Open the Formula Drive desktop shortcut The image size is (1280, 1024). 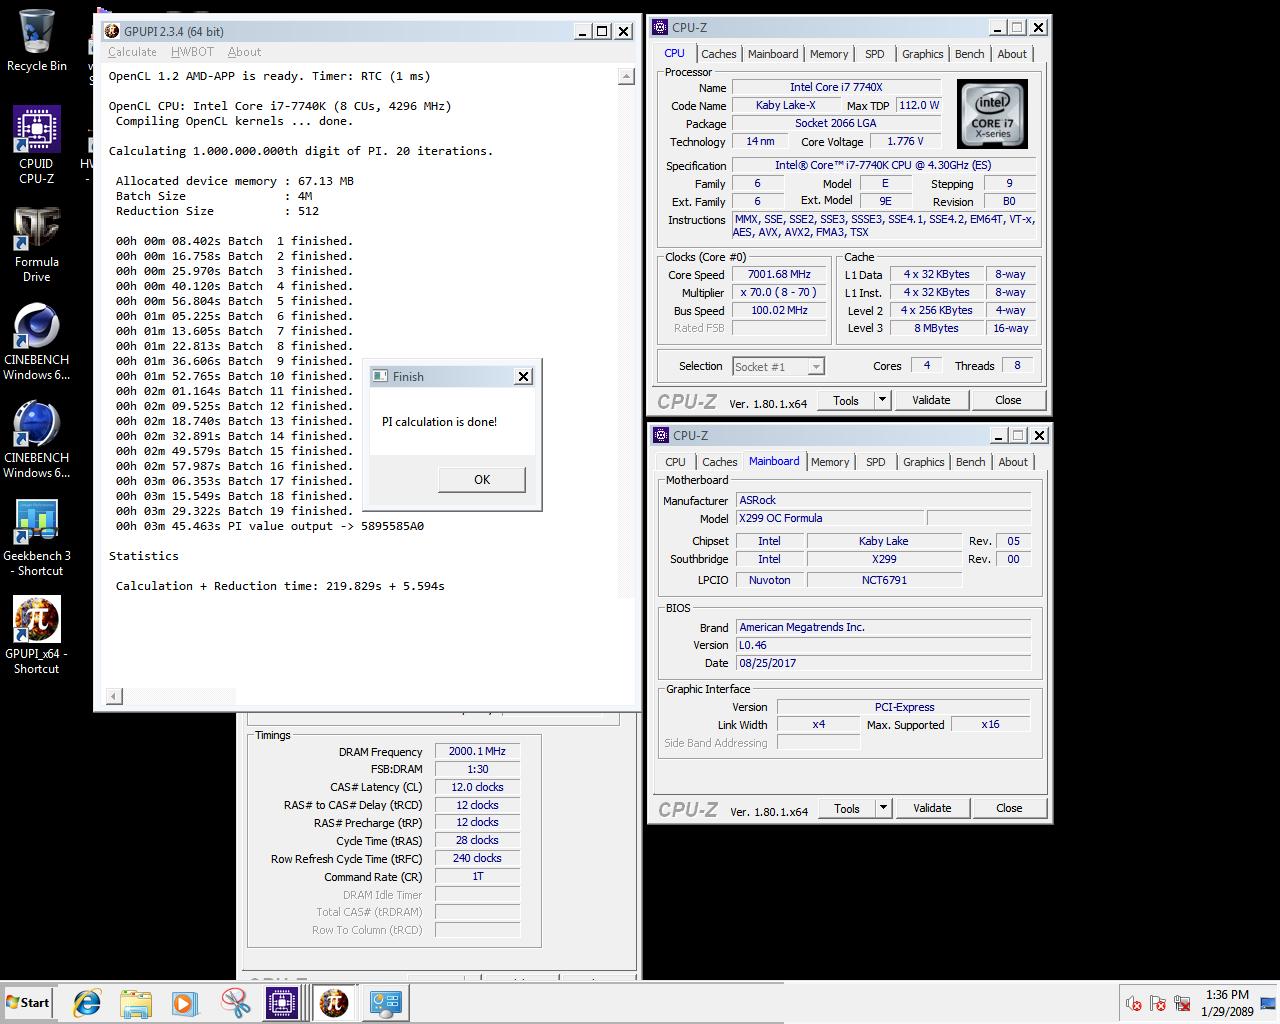click(x=37, y=245)
